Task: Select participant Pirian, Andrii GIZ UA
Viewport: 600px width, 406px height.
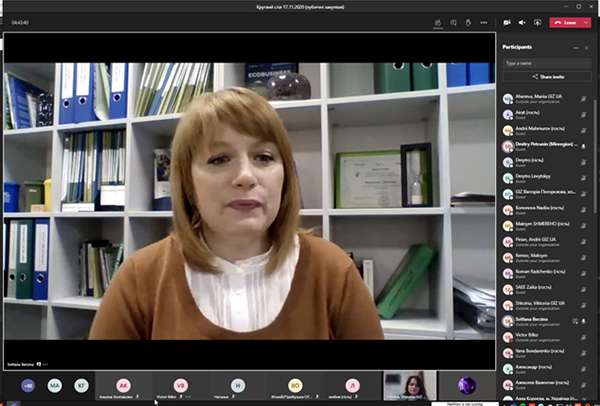Action: pyautogui.click(x=546, y=242)
